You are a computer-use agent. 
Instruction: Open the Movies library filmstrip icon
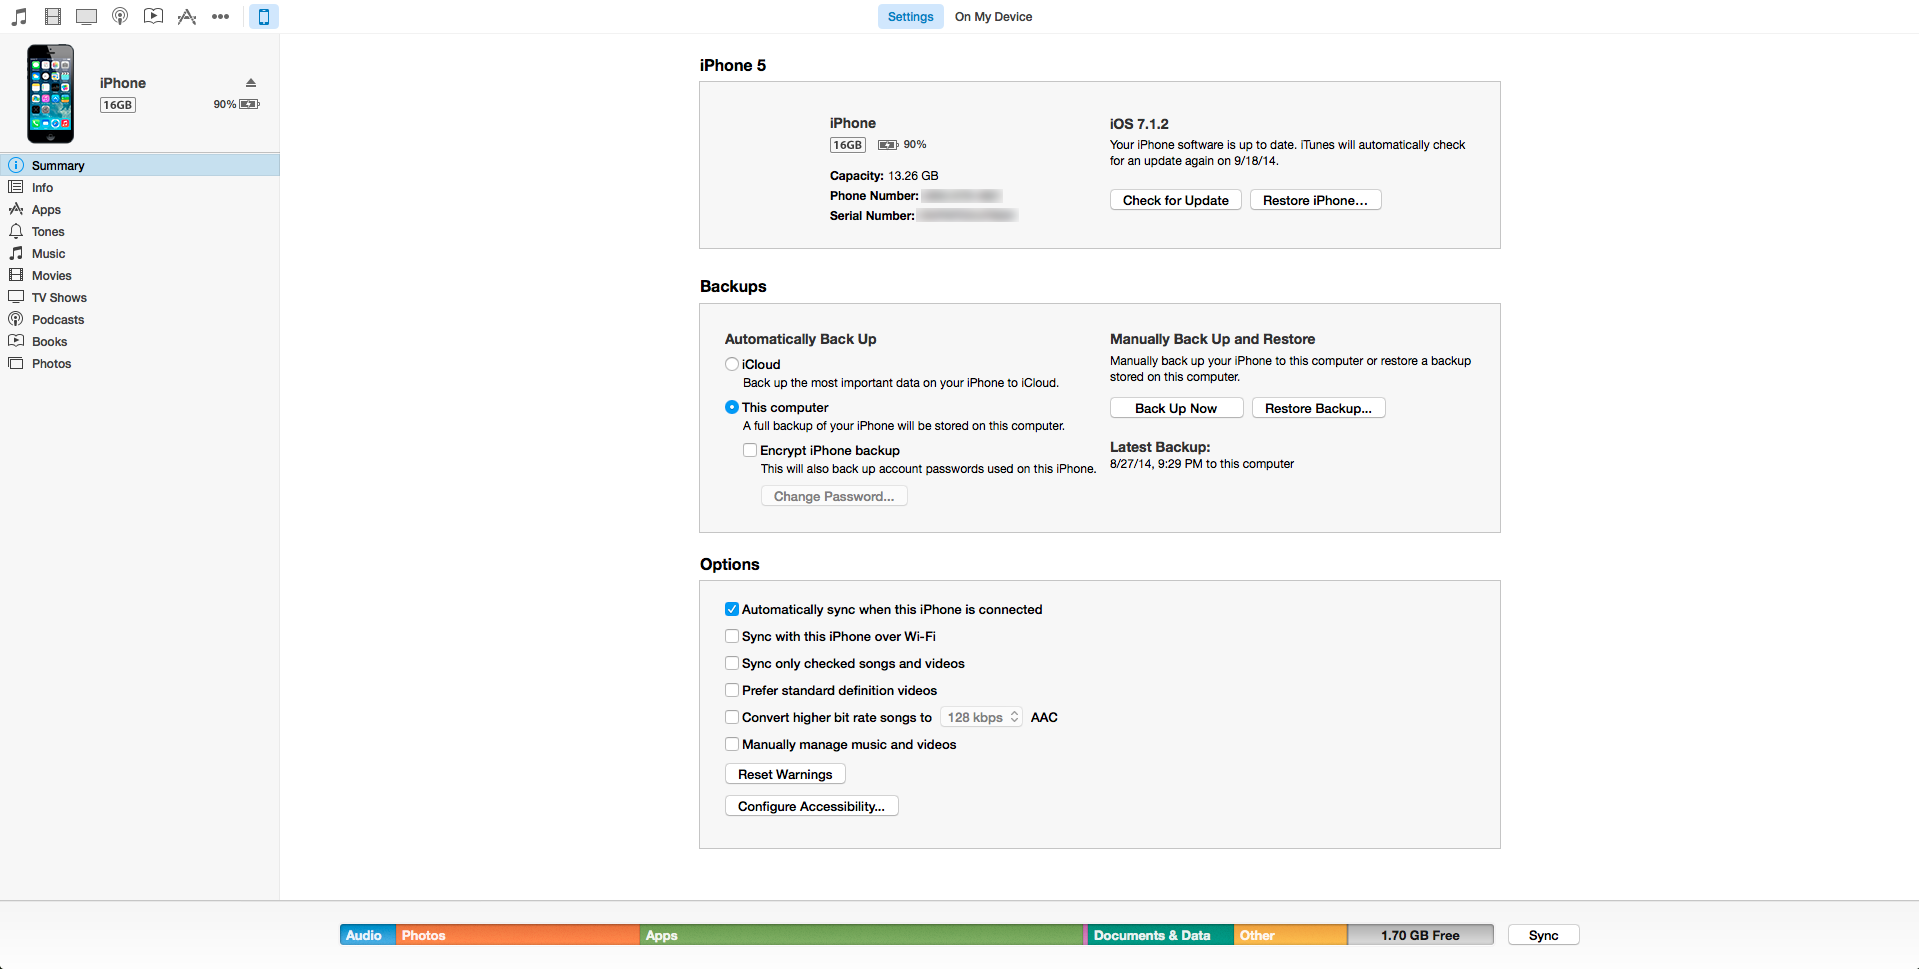click(53, 16)
